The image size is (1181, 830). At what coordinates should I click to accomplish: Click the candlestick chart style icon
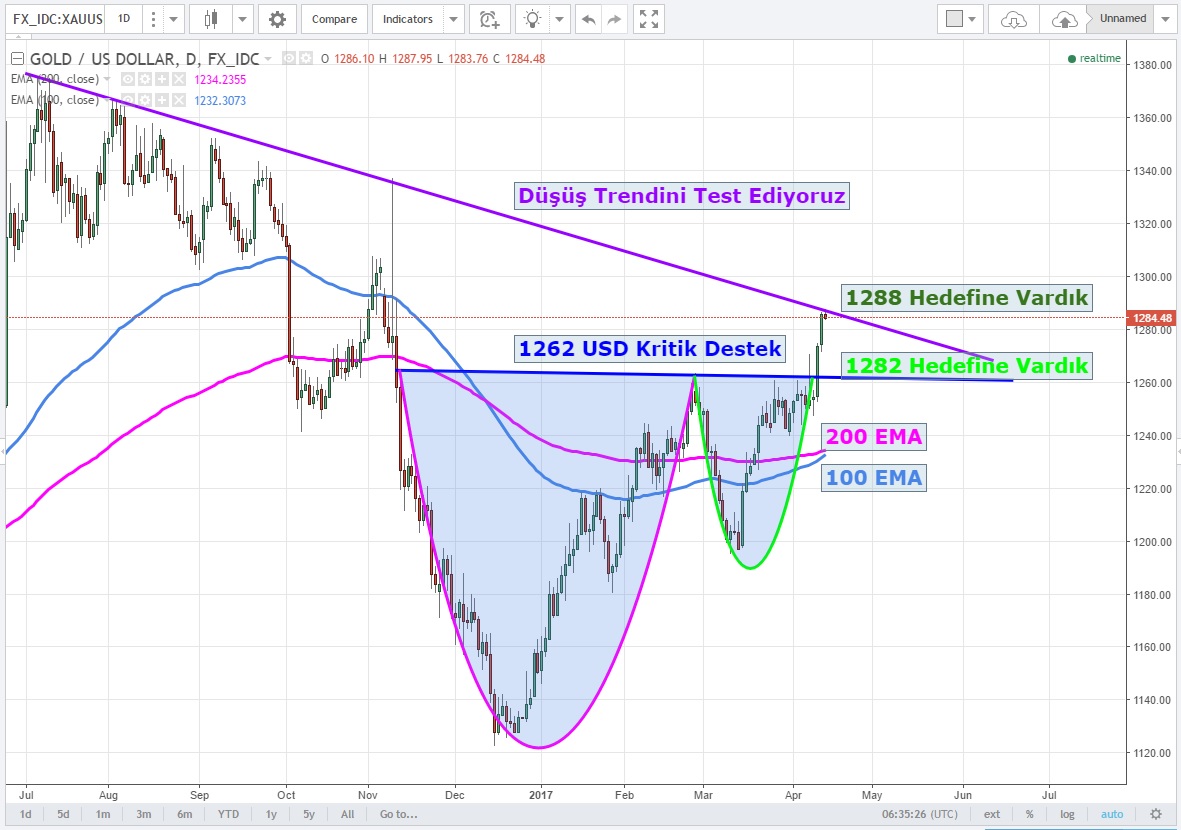211,18
